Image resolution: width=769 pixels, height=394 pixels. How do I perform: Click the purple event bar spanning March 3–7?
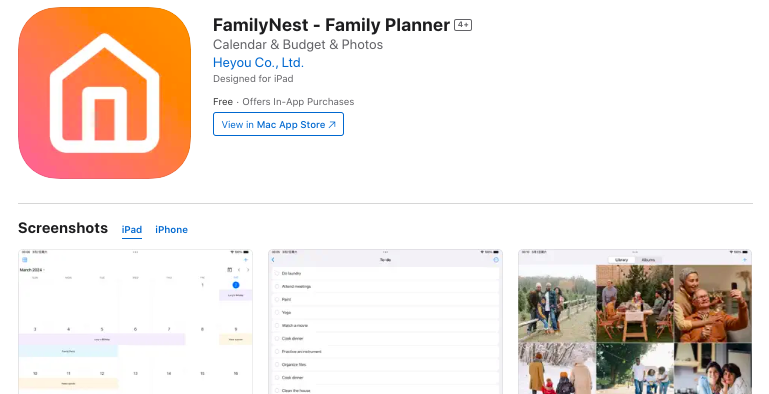(x=102, y=339)
